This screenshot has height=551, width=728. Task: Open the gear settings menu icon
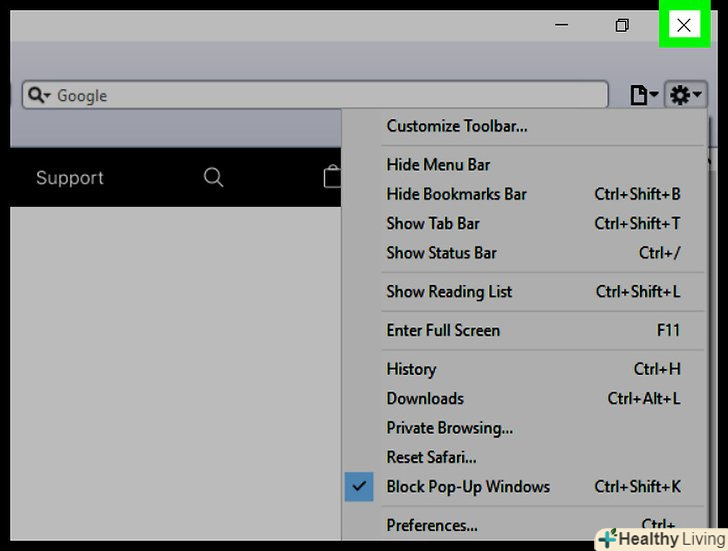[685, 95]
